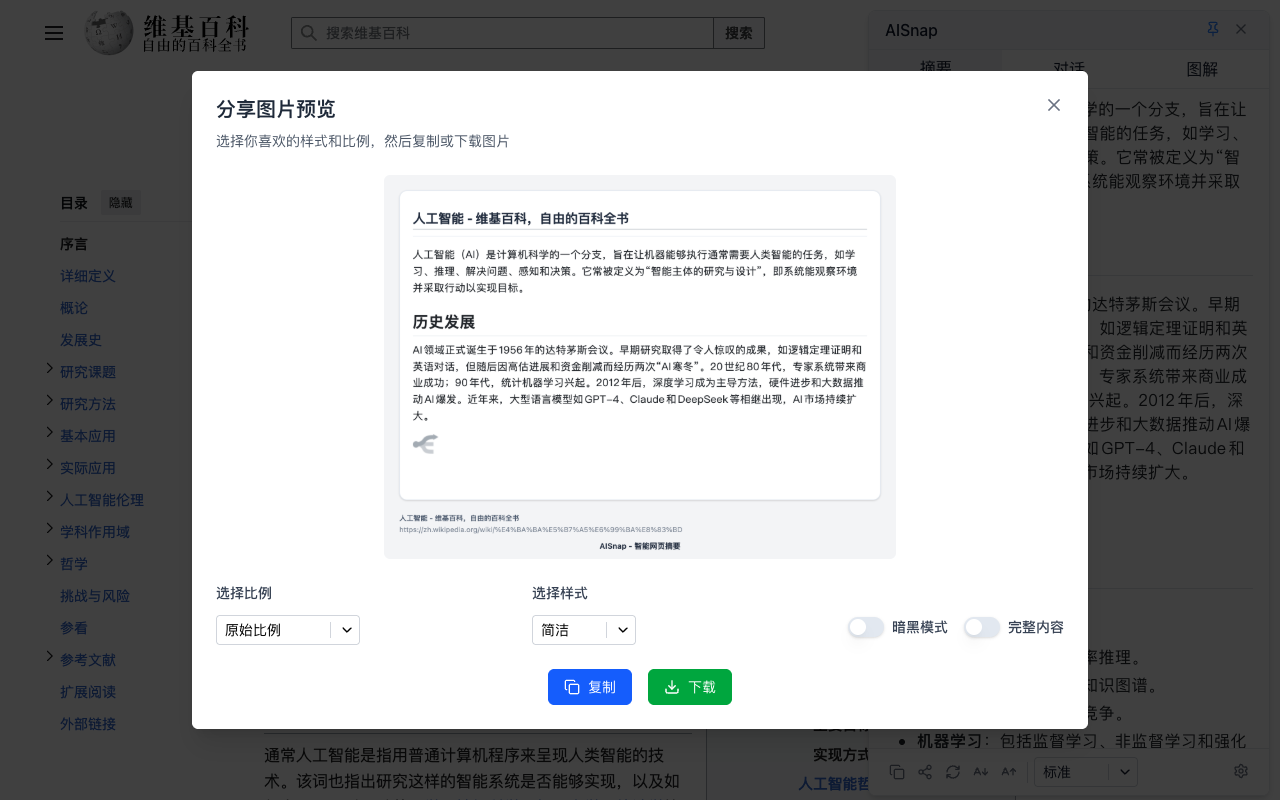Click the 隐藏 button beside 目录
The image size is (1280, 800).
click(120, 203)
